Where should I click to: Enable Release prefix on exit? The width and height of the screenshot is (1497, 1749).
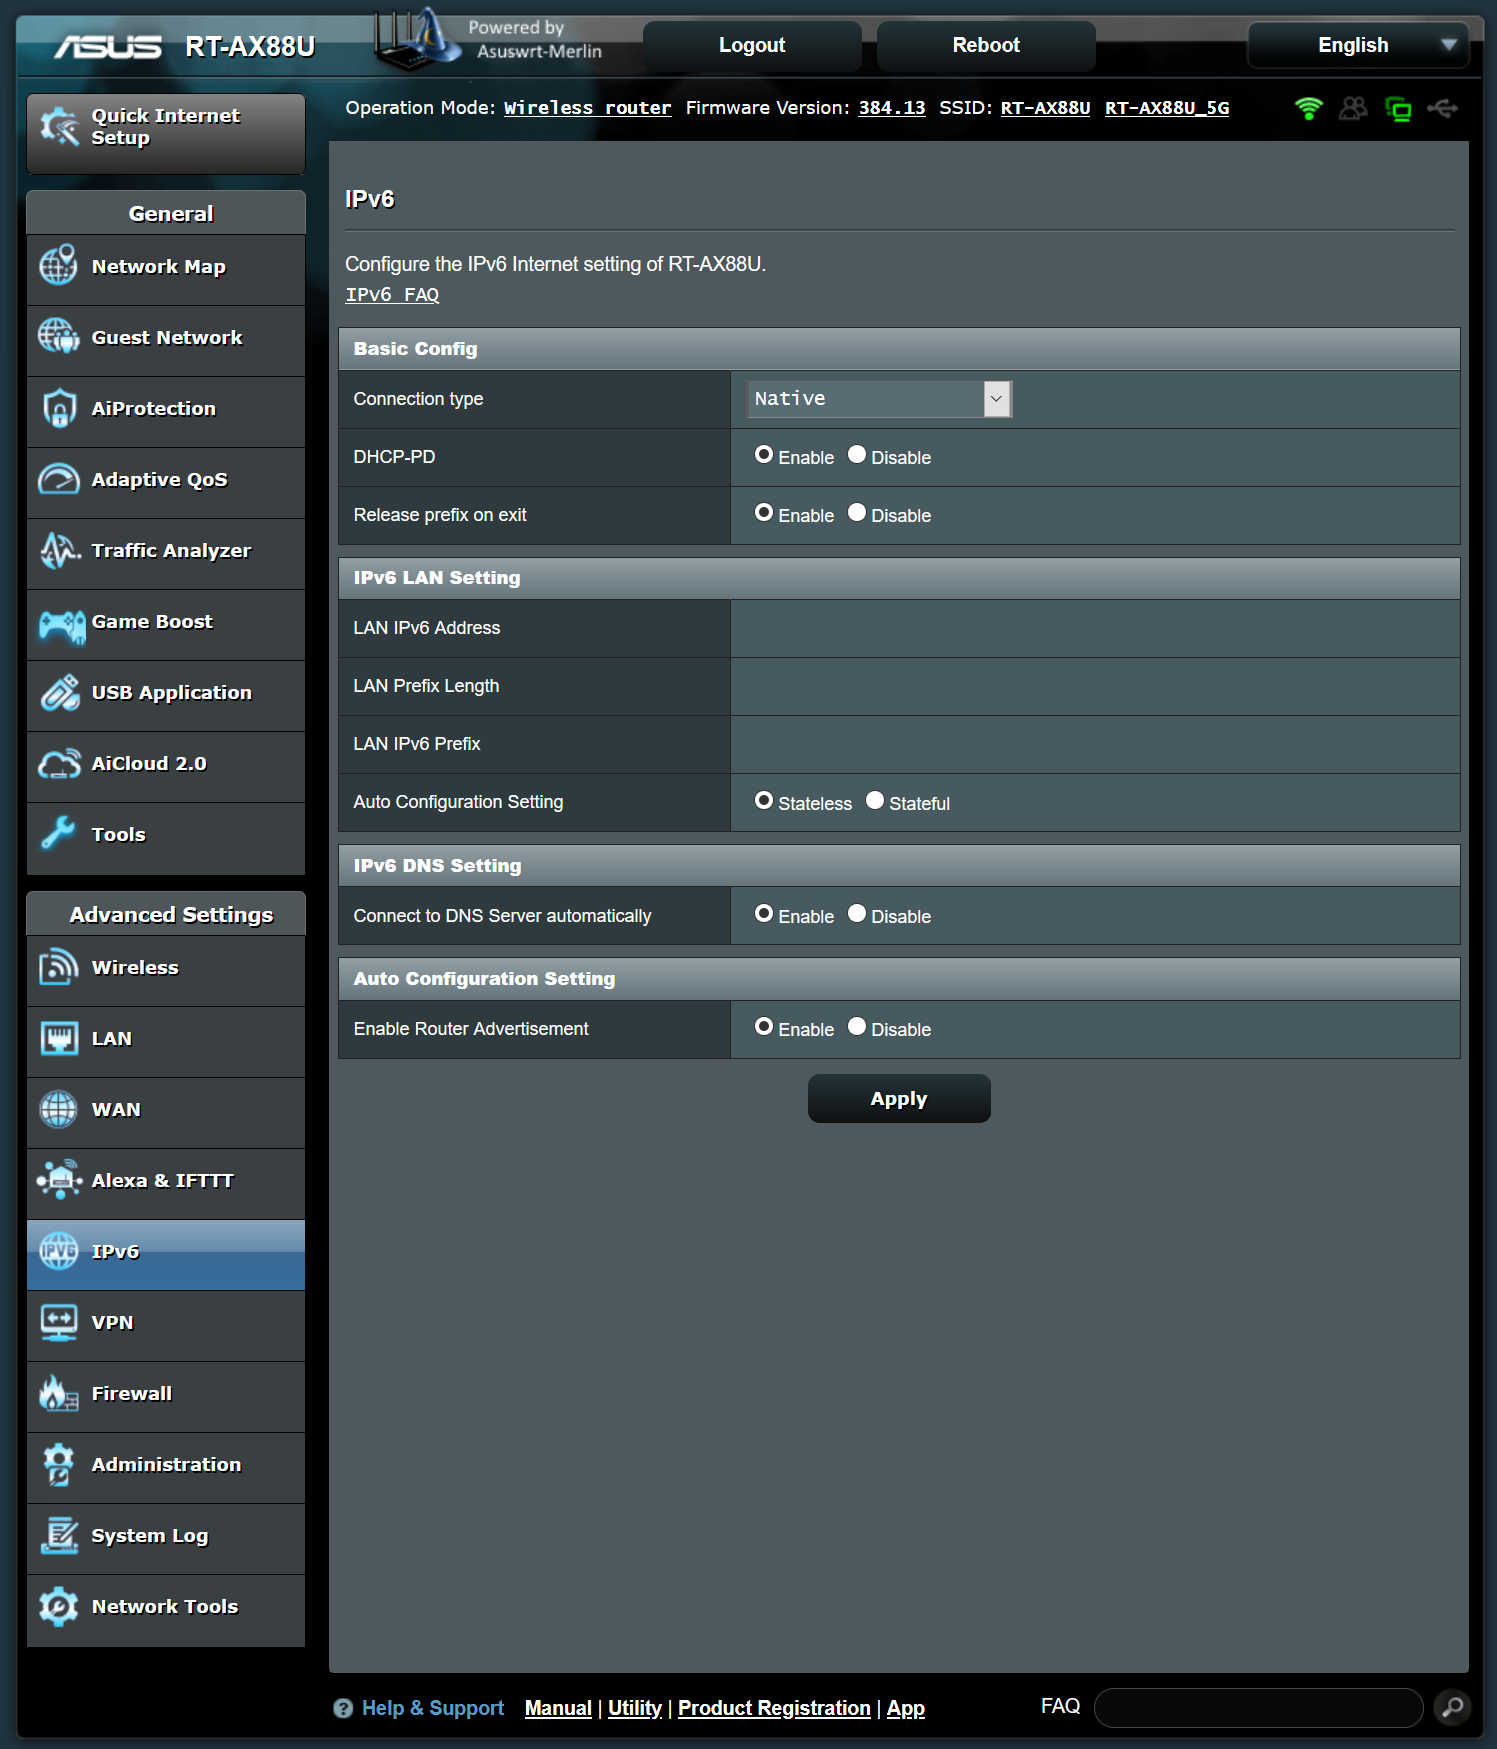(764, 513)
